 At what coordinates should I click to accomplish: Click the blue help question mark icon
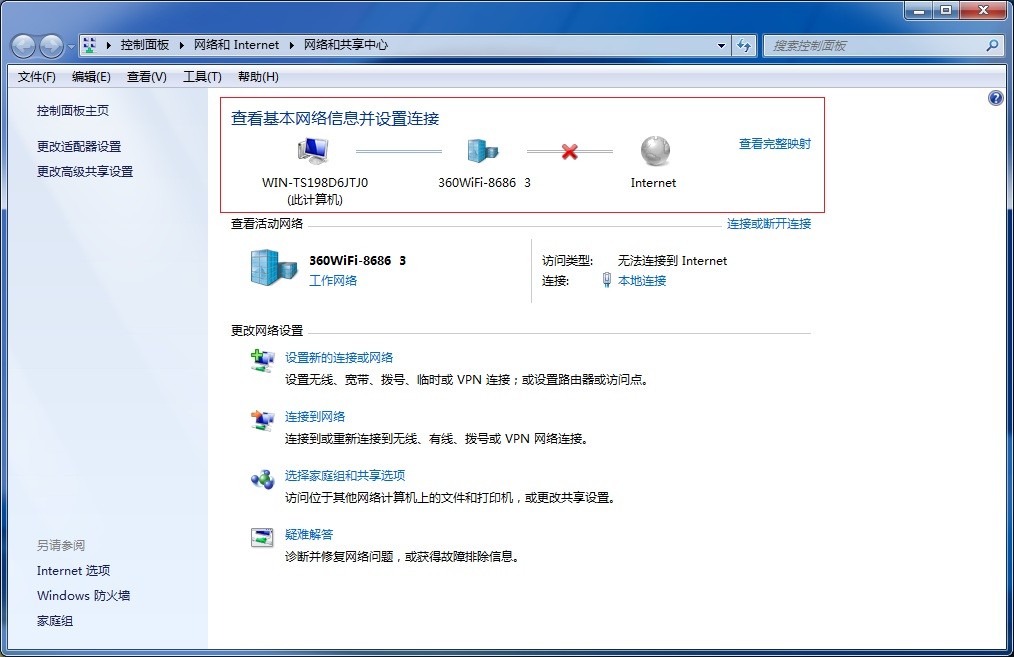point(995,98)
